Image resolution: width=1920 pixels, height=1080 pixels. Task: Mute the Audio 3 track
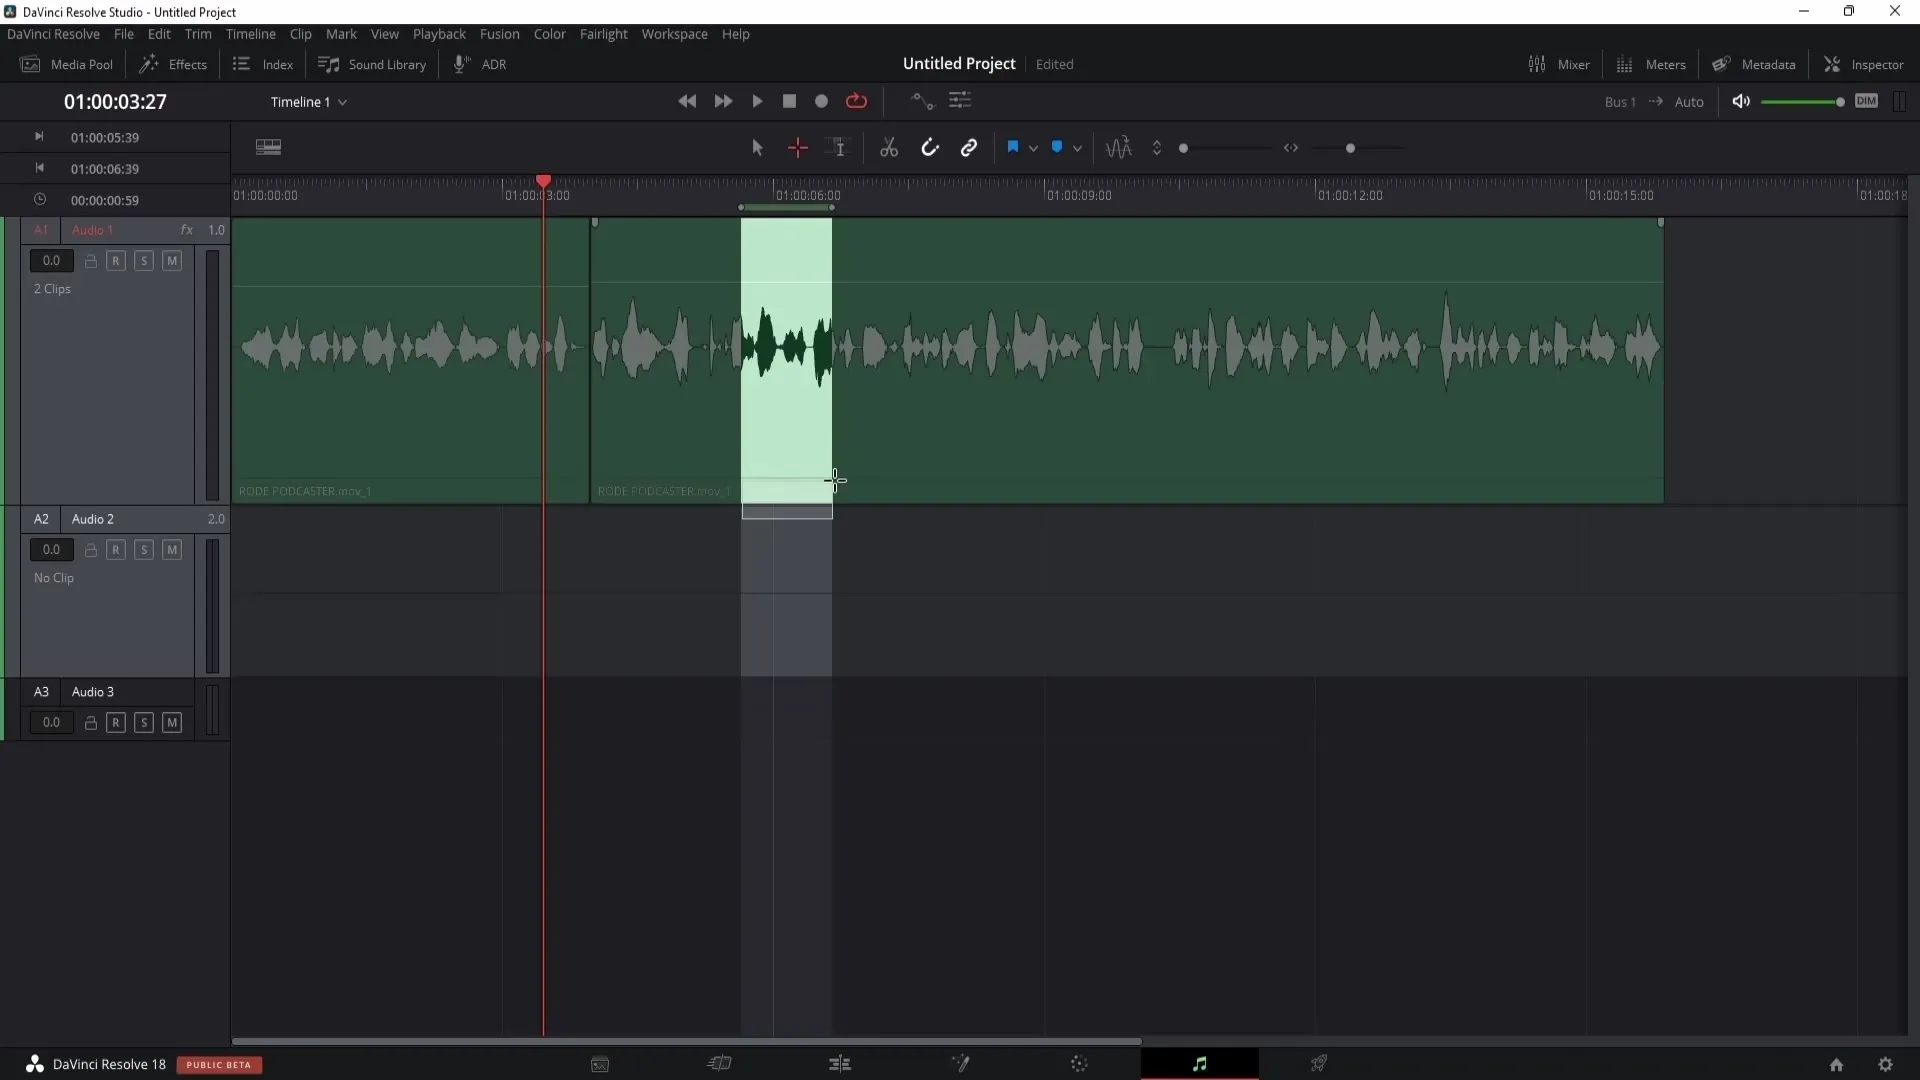(172, 723)
